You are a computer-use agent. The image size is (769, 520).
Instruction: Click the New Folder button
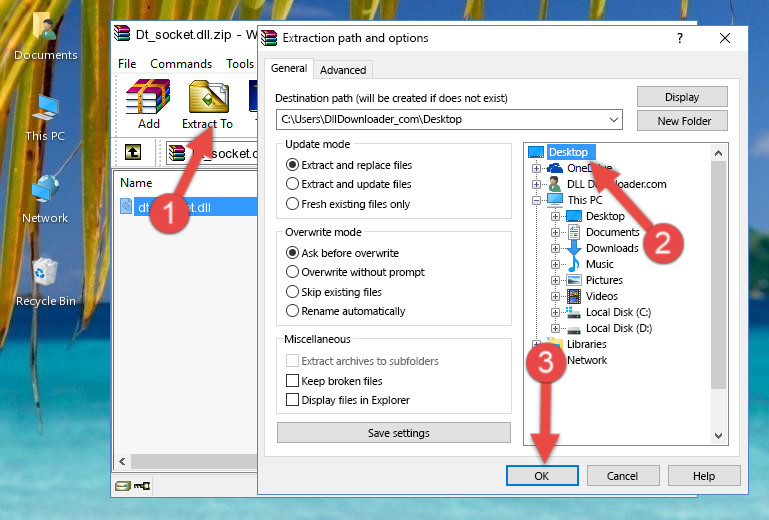pyautogui.click(x=682, y=121)
